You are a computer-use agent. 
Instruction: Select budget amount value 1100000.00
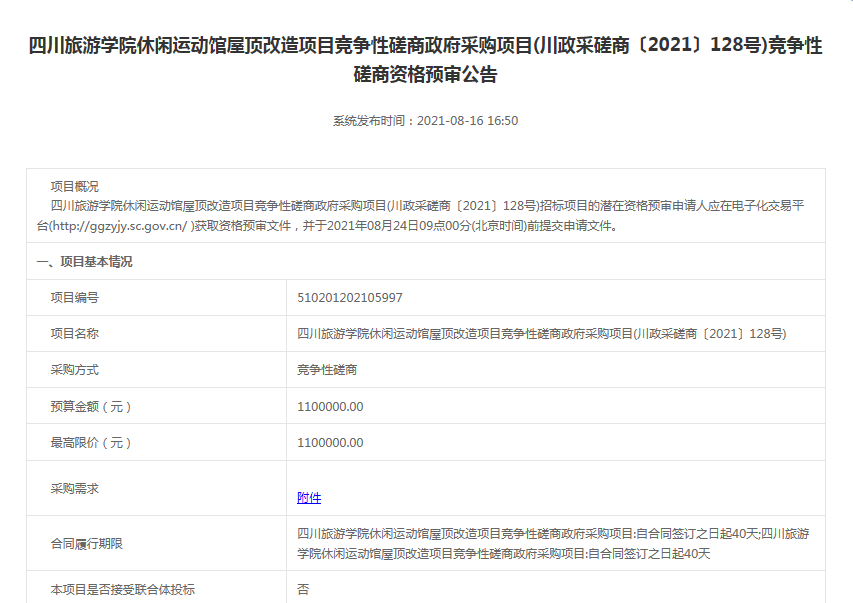(x=330, y=407)
